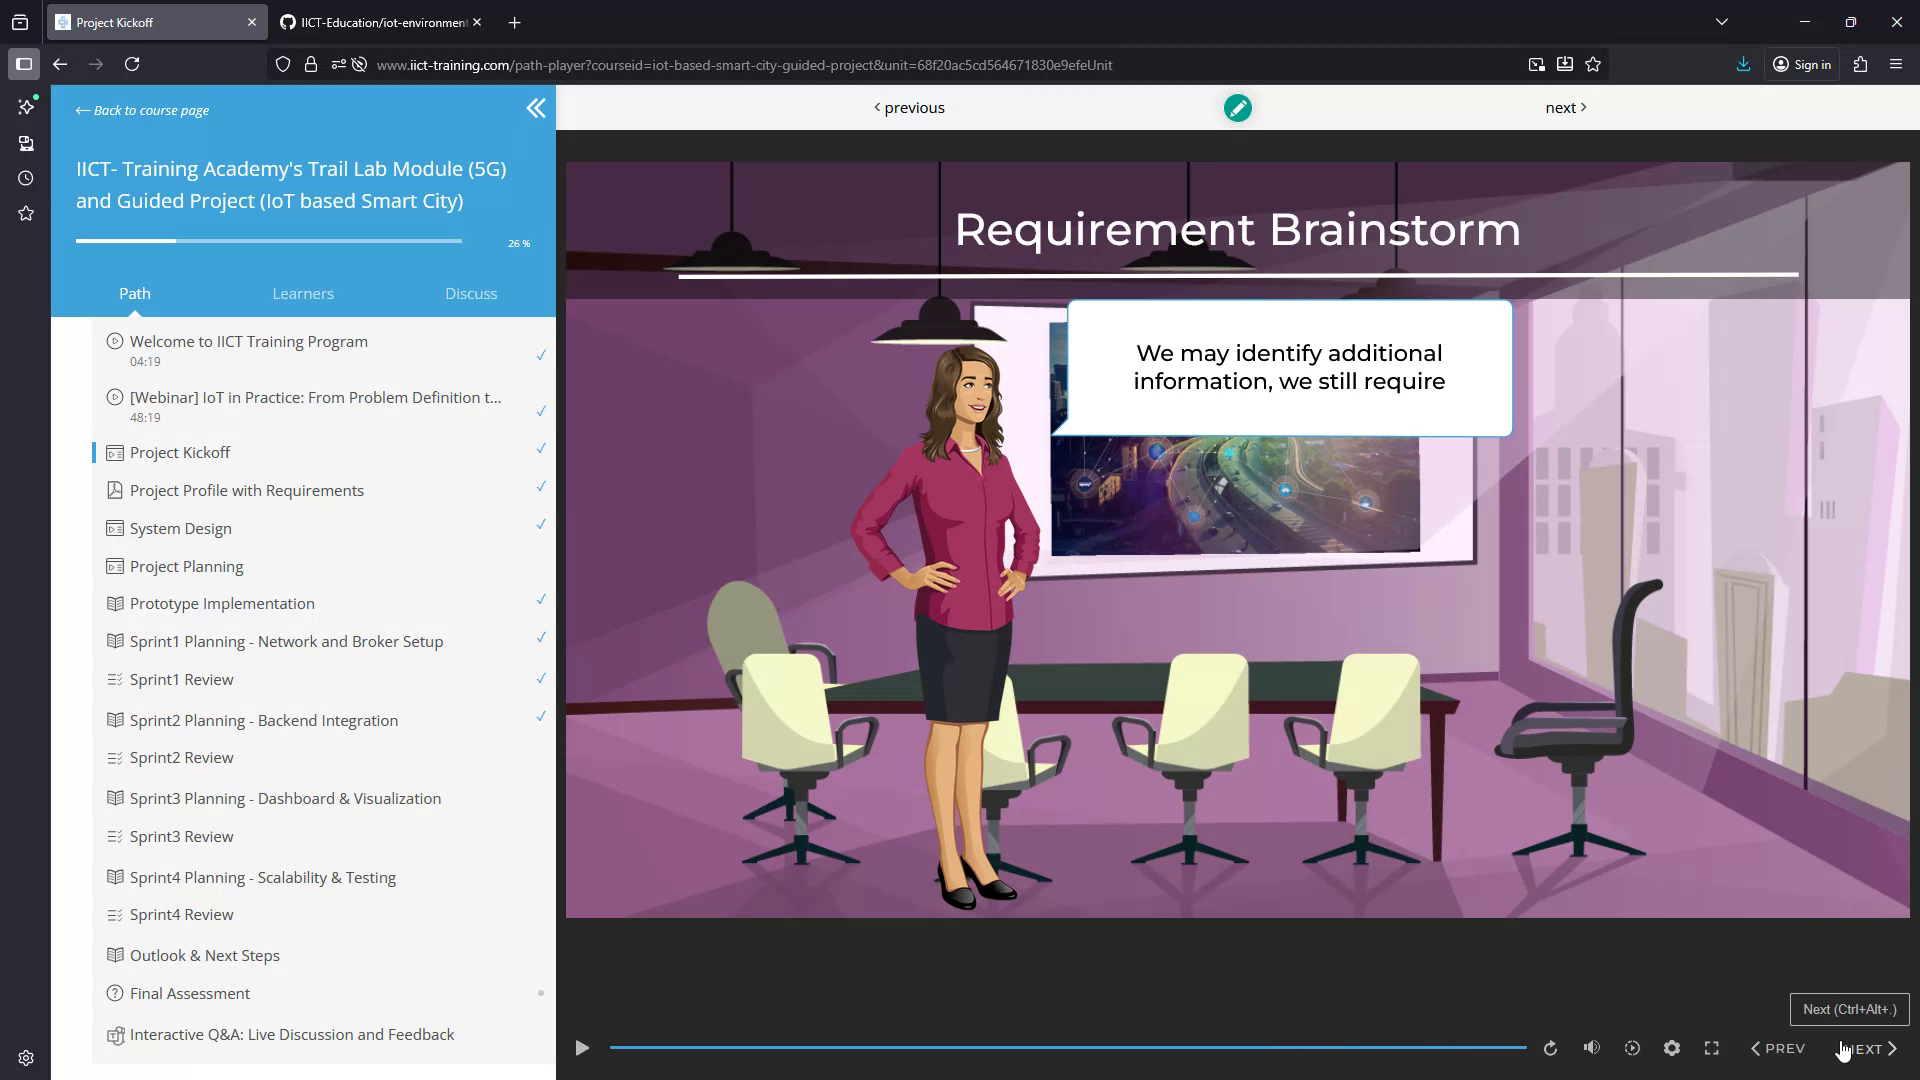The width and height of the screenshot is (1920, 1080).
Task: Toggle the tracking protection shield icon
Action: (x=283, y=63)
